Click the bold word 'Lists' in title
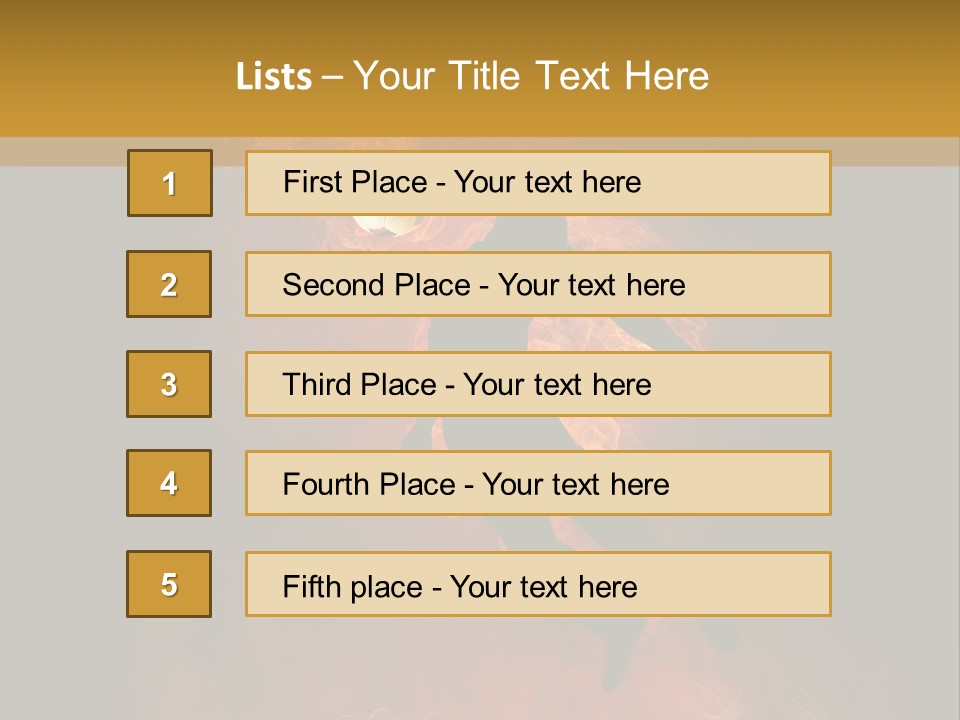 274,77
